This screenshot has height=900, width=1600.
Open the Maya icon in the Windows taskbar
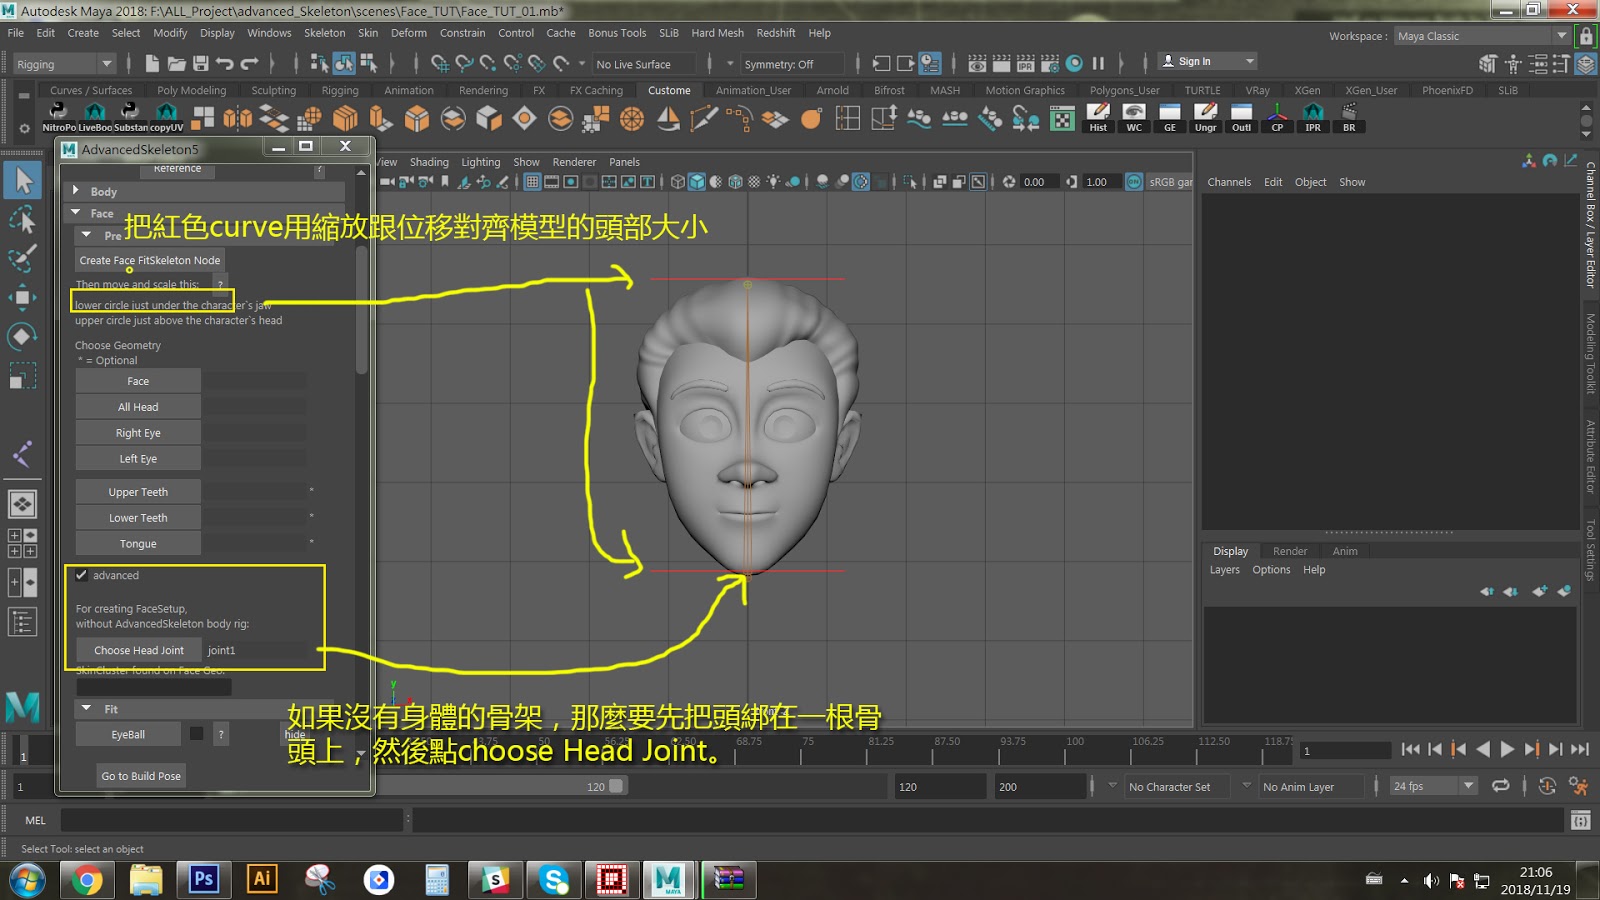669,880
